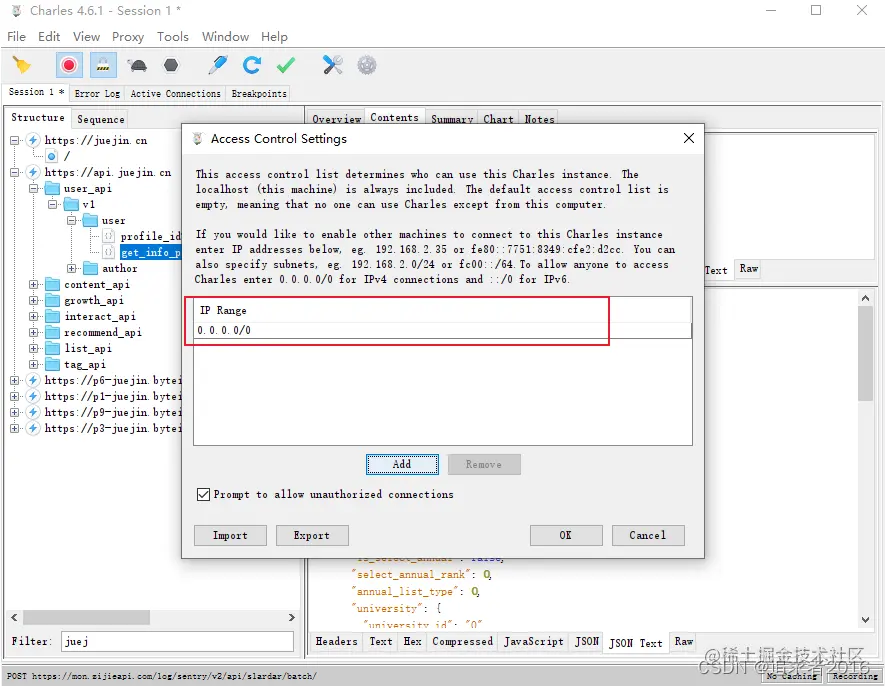
Task: Click the Compose pen icon
Action: [x=217, y=65]
